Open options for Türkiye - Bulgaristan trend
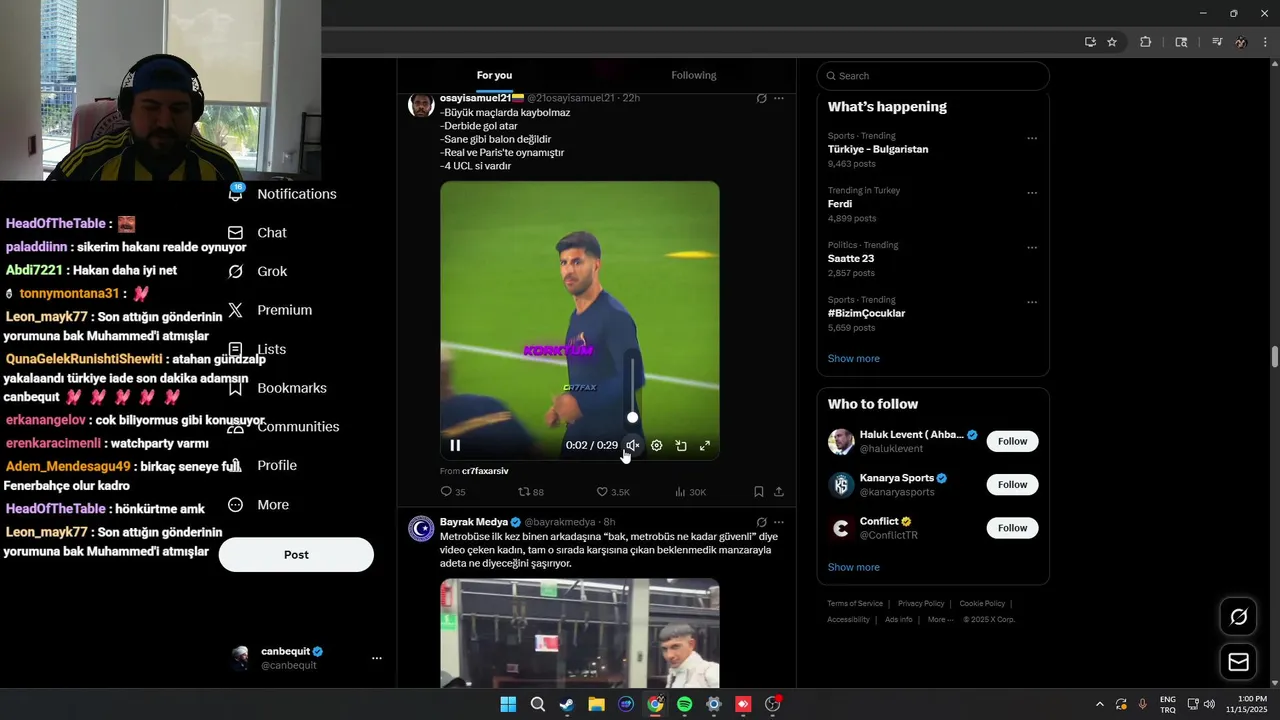The width and height of the screenshot is (1280, 720). click(x=1032, y=138)
